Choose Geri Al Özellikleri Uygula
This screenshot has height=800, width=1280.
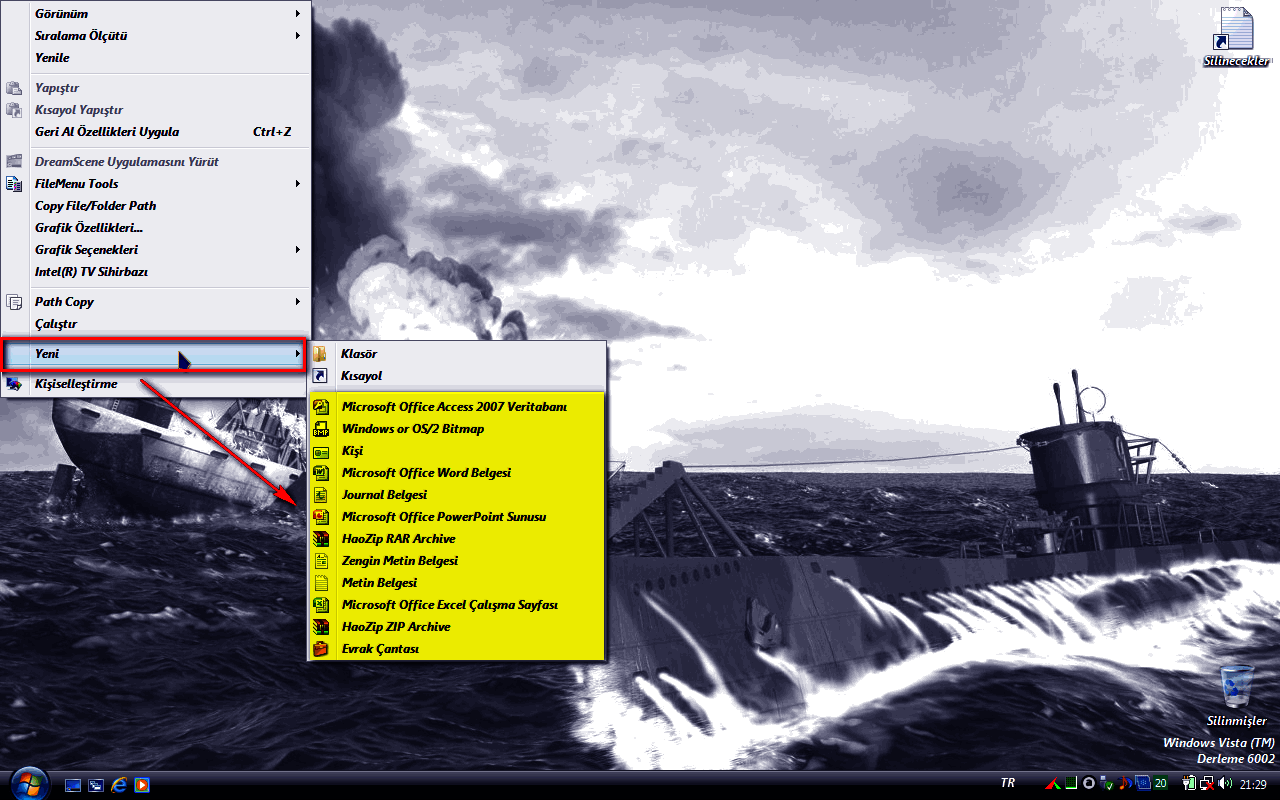(x=156, y=132)
